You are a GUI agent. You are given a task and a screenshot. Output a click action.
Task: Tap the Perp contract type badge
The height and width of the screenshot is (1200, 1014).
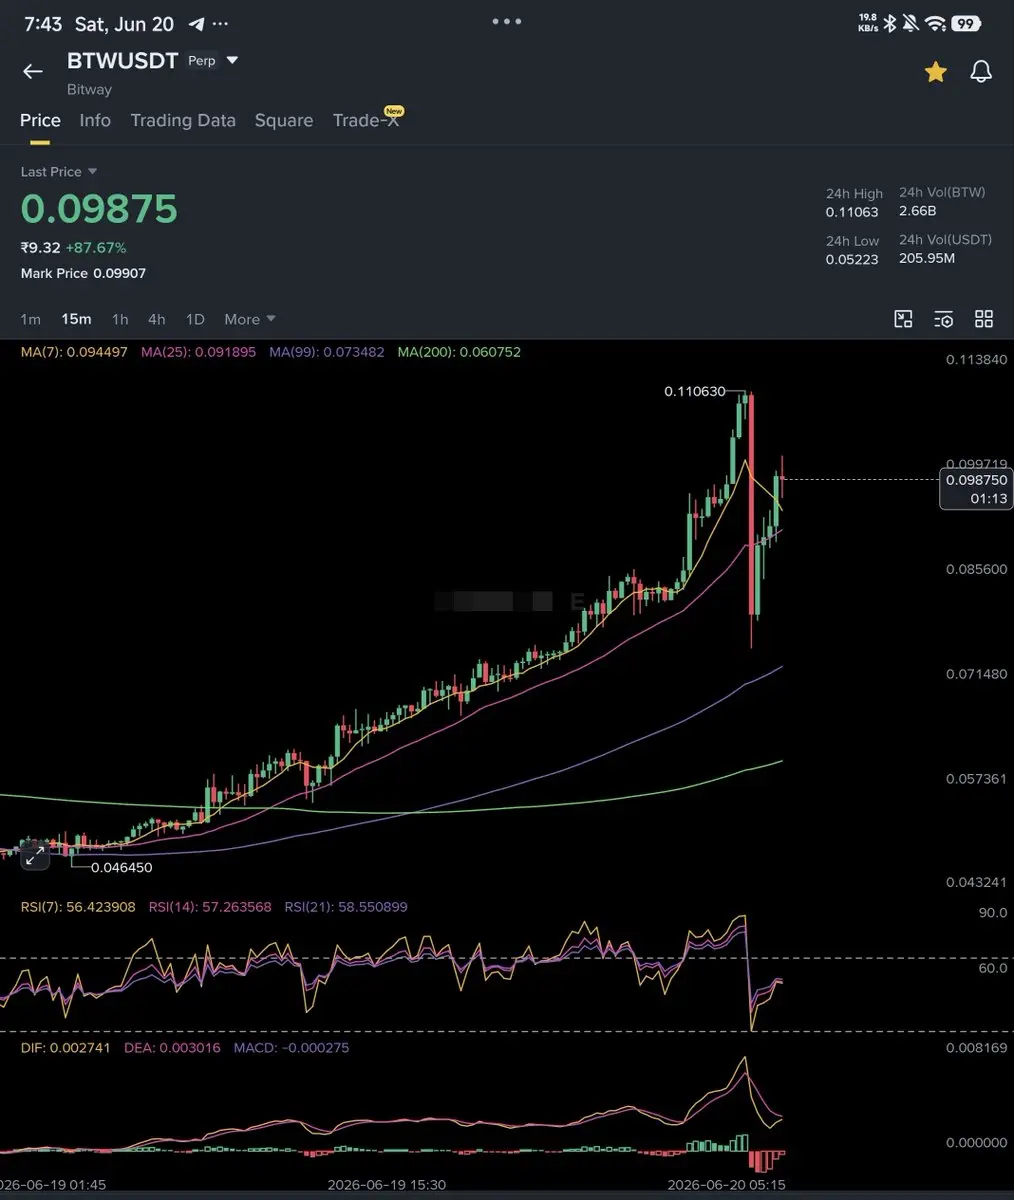coord(202,61)
